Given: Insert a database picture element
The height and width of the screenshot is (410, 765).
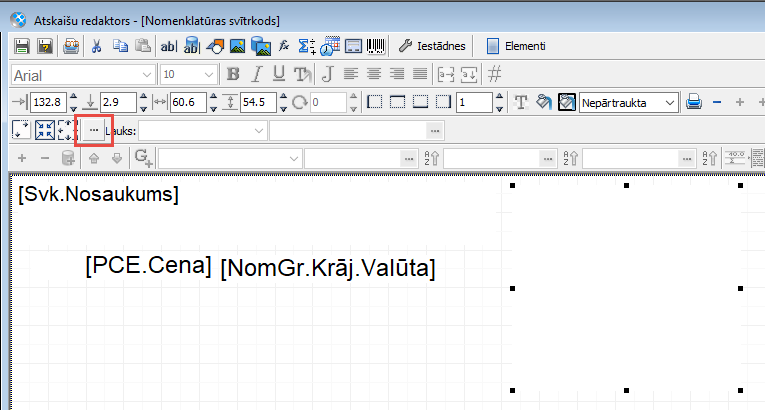Looking at the screenshot, I should [x=261, y=46].
